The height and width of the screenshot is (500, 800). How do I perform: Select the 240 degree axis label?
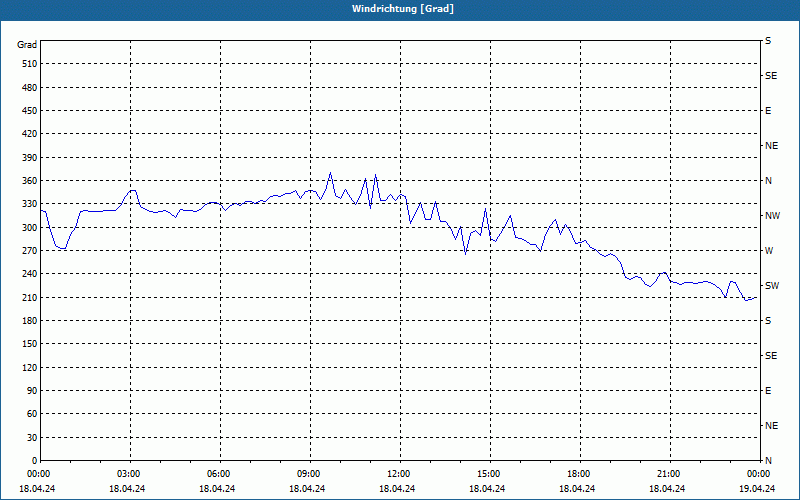coord(30,274)
